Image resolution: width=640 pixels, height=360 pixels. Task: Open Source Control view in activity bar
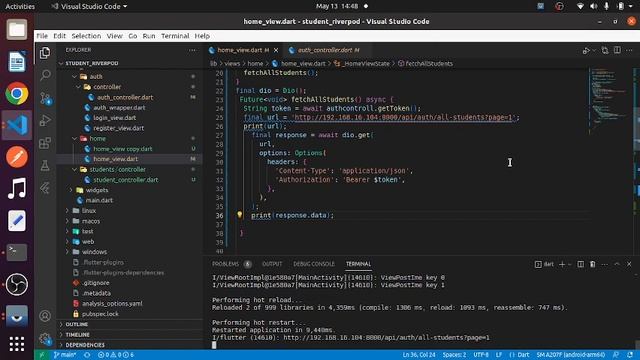[x=45, y=98]
